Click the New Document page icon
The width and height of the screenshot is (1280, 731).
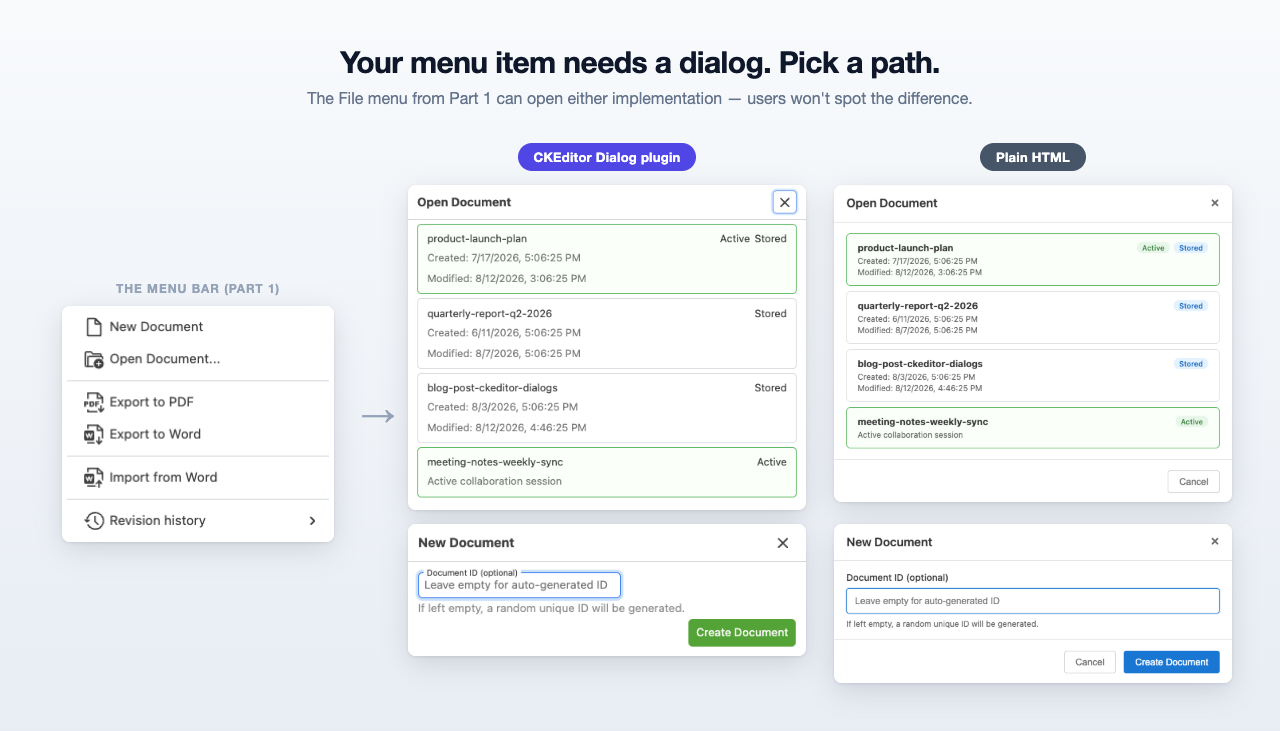pyautogui.click(x=94, y=327)
